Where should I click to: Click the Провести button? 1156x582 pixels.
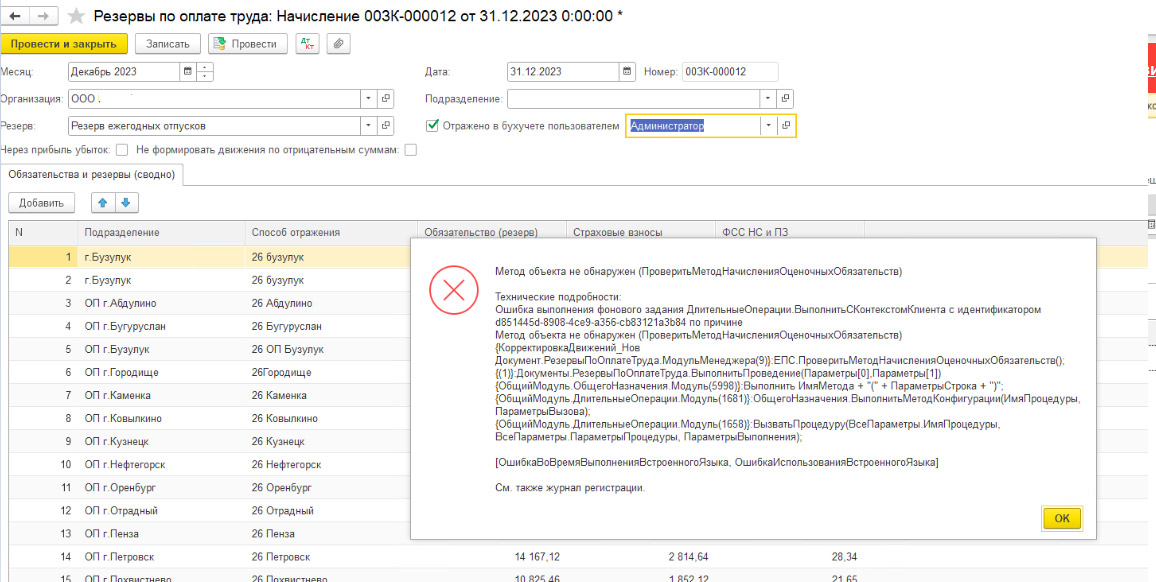tap(247, 44)
